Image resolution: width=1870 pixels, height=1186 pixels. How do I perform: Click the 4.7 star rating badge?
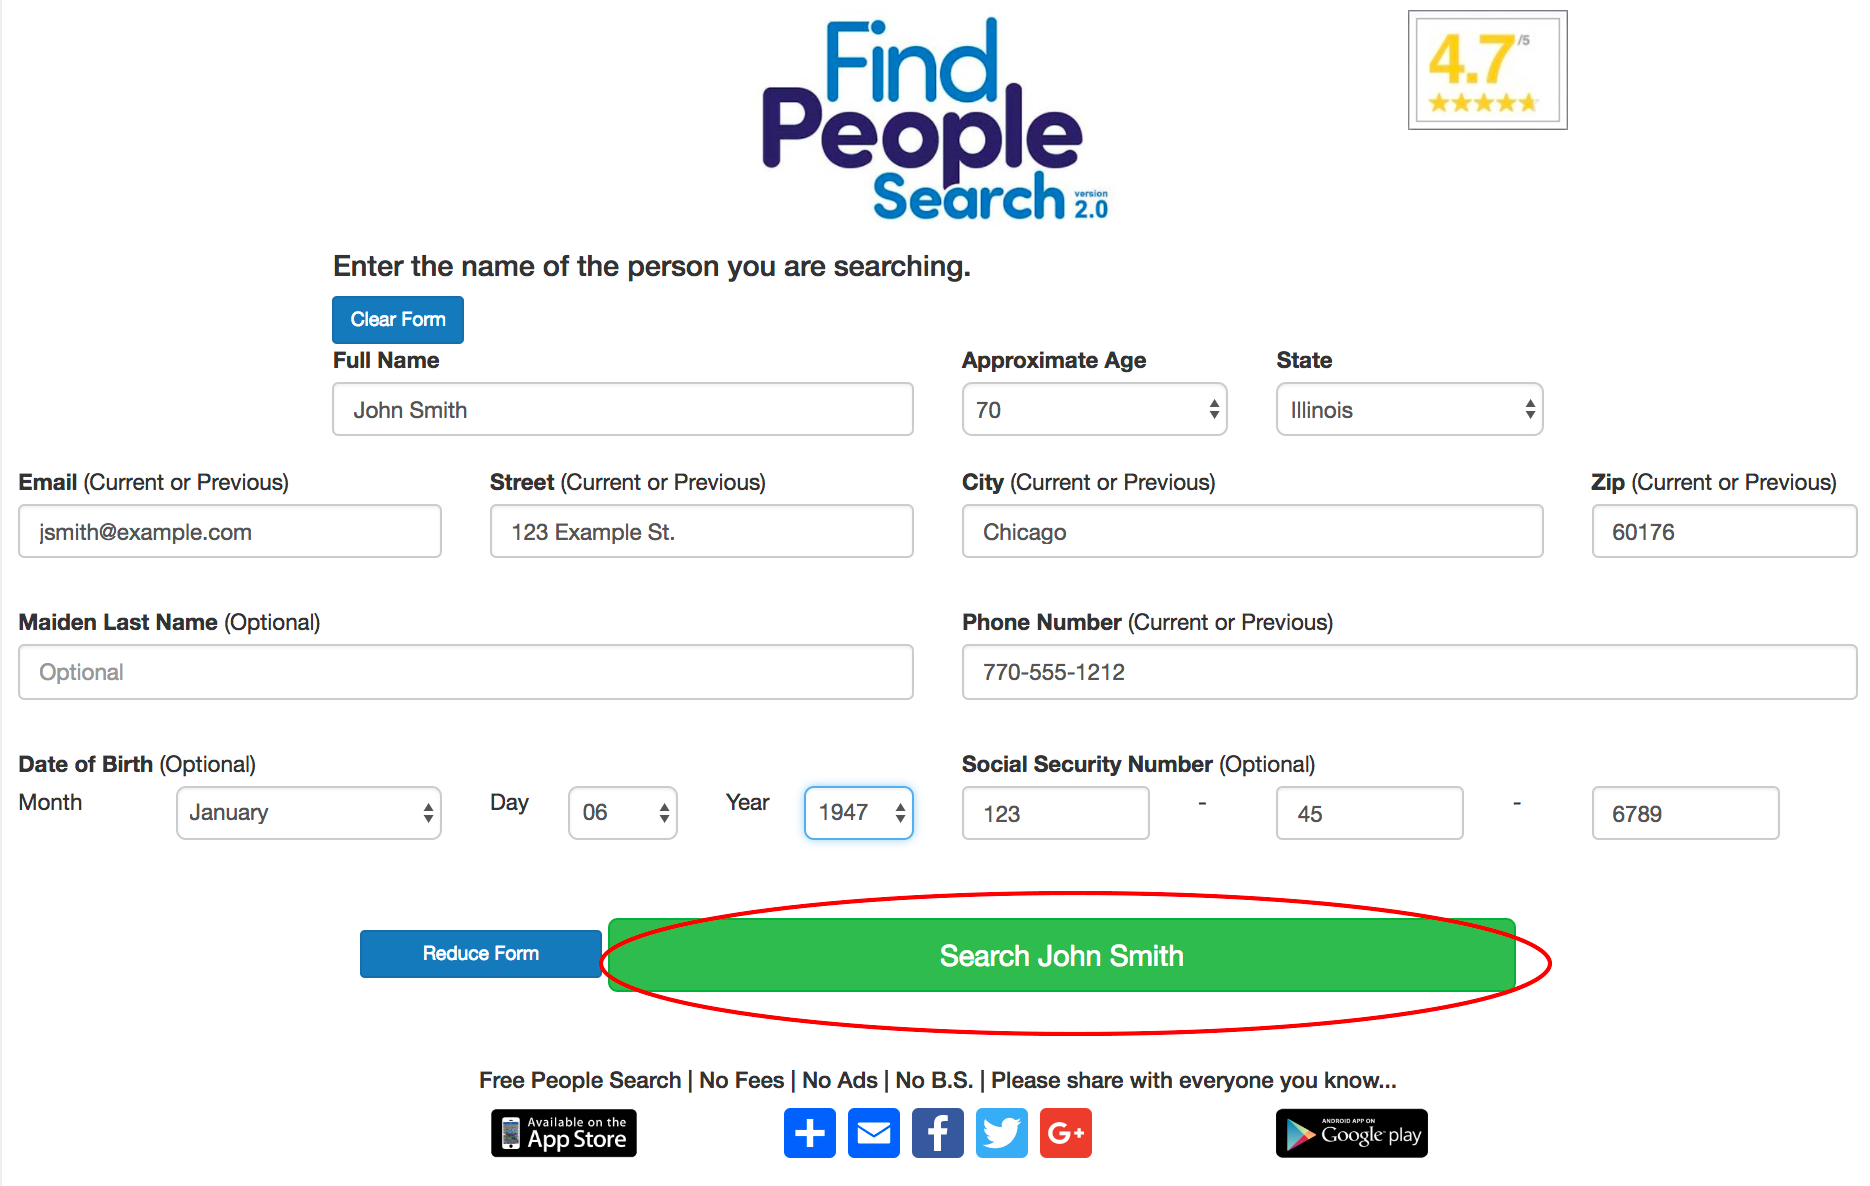point(1487,70)
